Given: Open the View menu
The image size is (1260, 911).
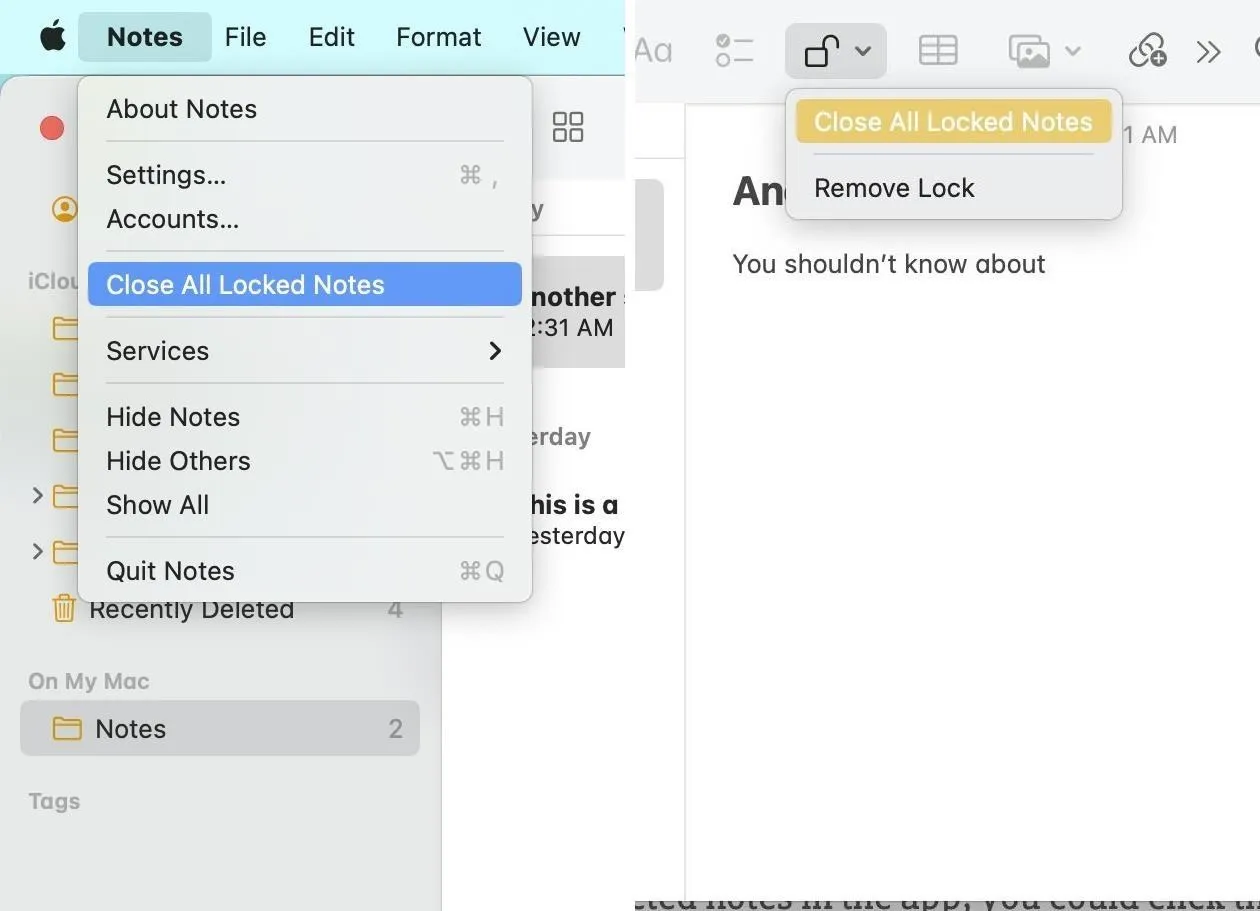Looking at the screenshot, I should click(551, 37).
